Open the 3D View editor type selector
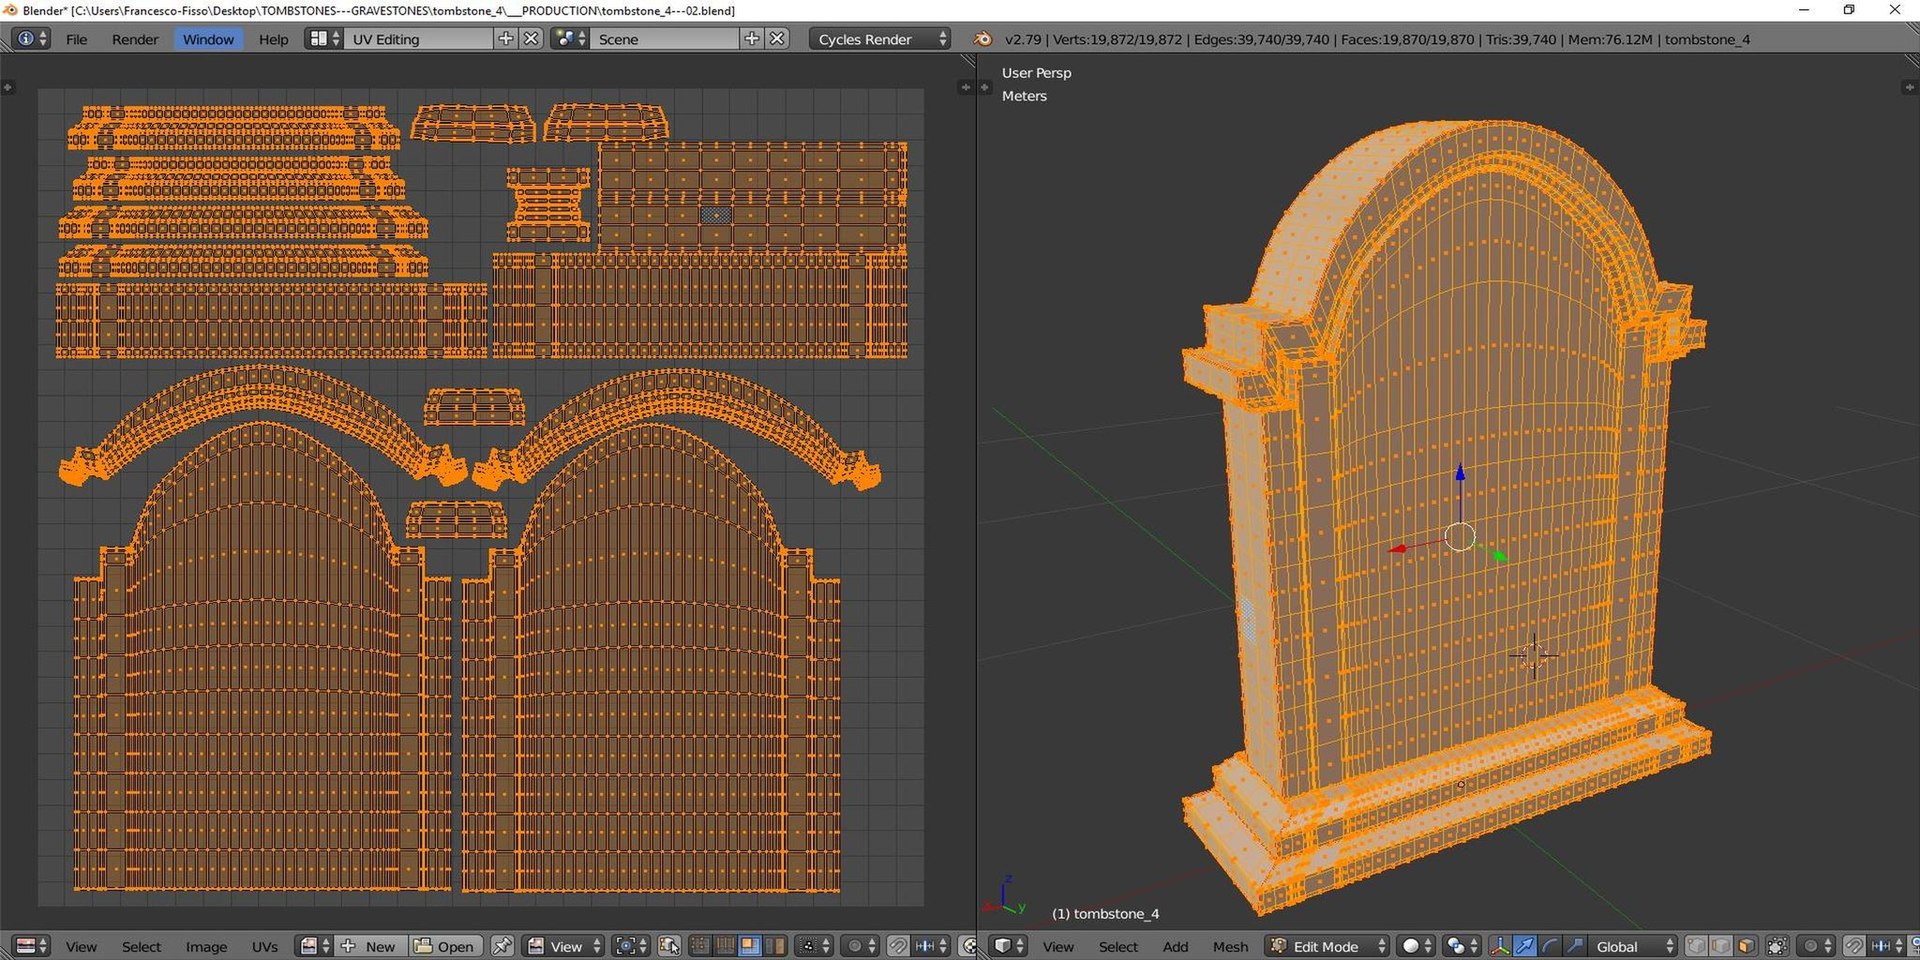The height and width of the screenshot is (960, 1920). pos(1008,946)
